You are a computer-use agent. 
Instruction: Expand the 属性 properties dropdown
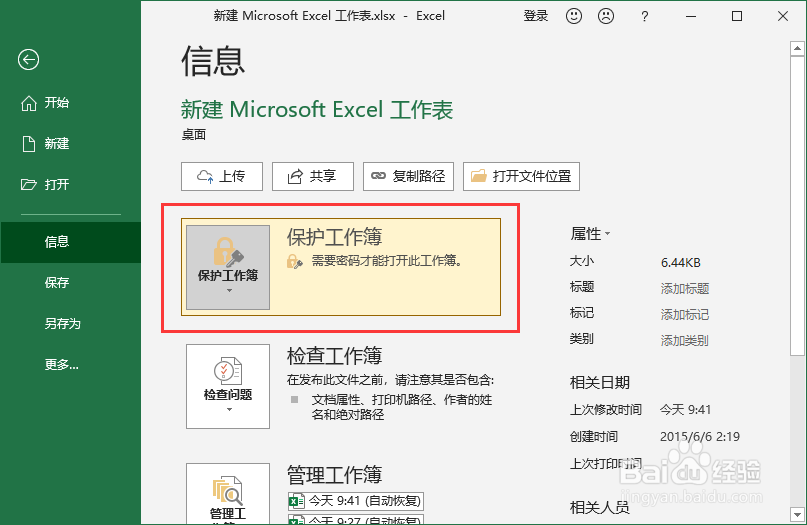(x=590, y=234)
